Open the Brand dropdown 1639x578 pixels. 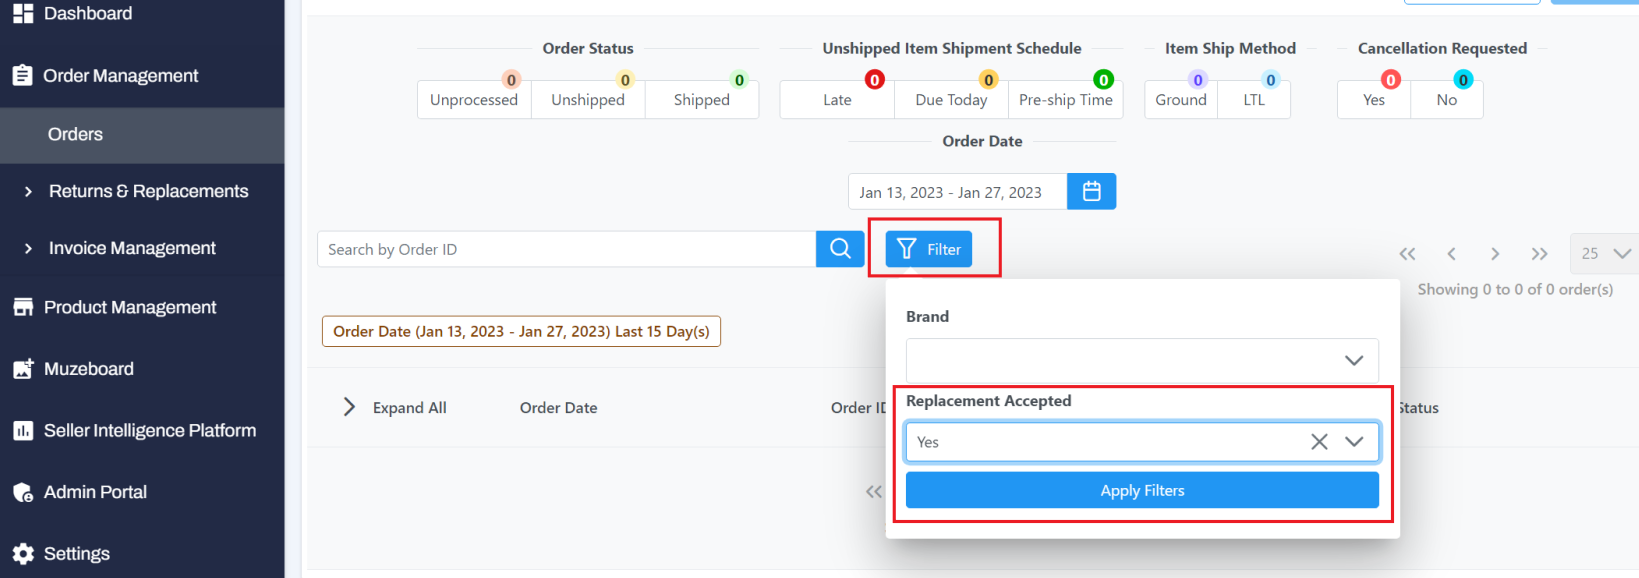tap(1142, 360)
